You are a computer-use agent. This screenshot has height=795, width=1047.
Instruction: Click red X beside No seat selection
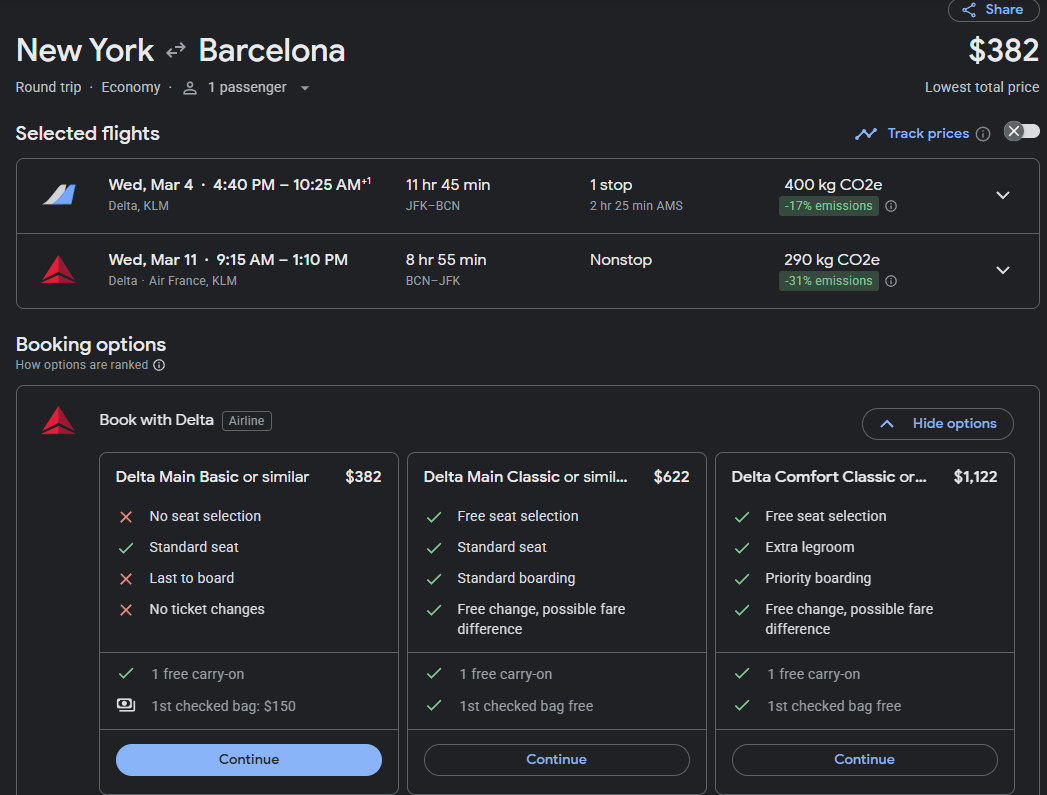(126, 517)
